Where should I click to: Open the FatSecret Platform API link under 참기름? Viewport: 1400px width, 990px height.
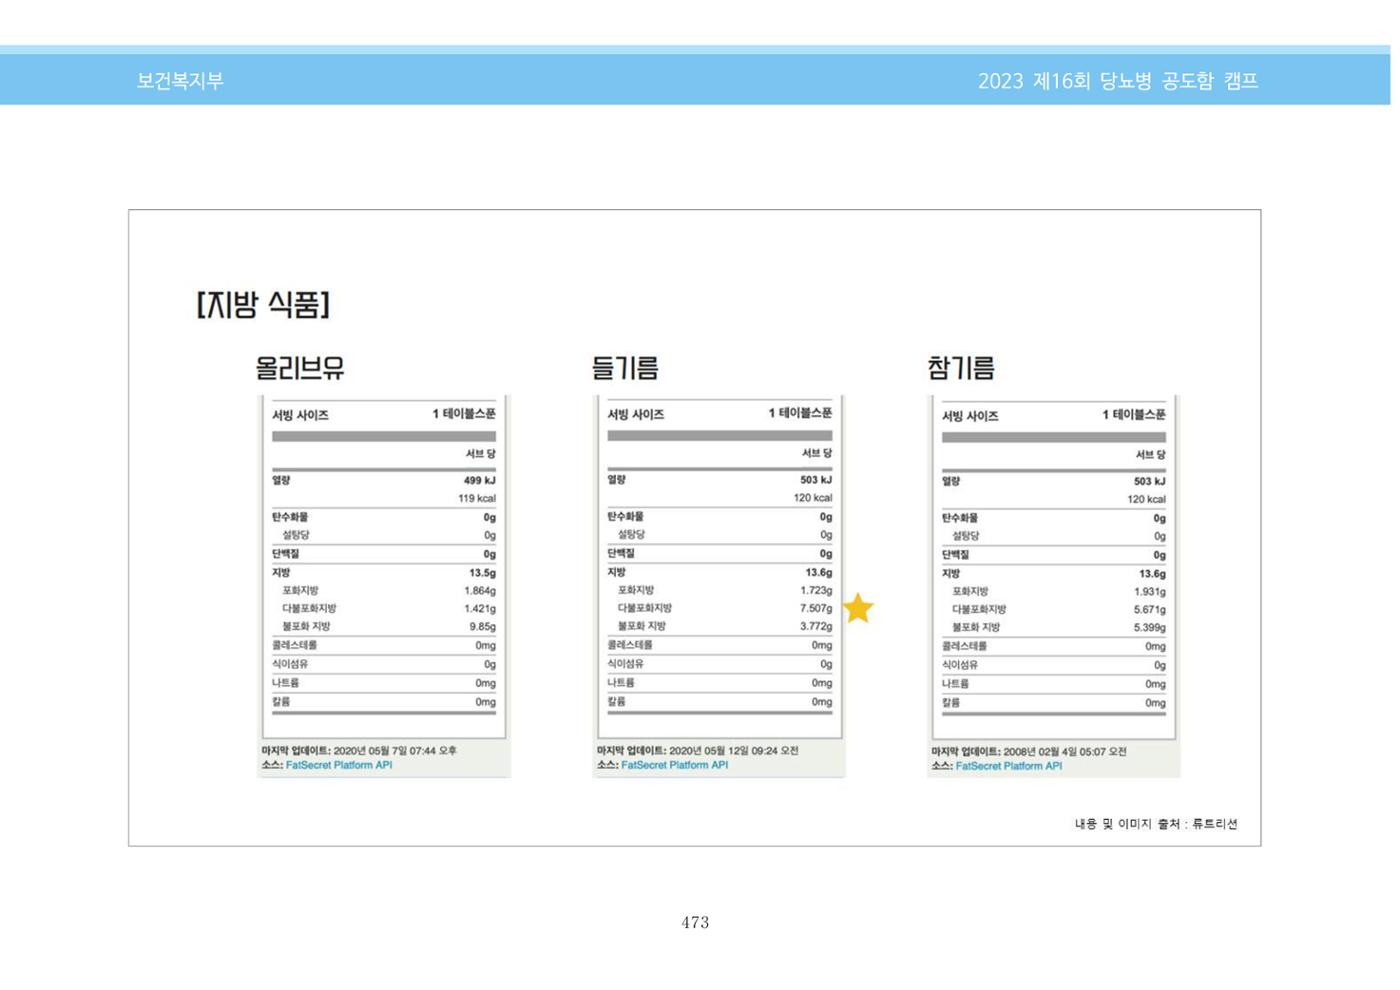[x=1009, y=766]
